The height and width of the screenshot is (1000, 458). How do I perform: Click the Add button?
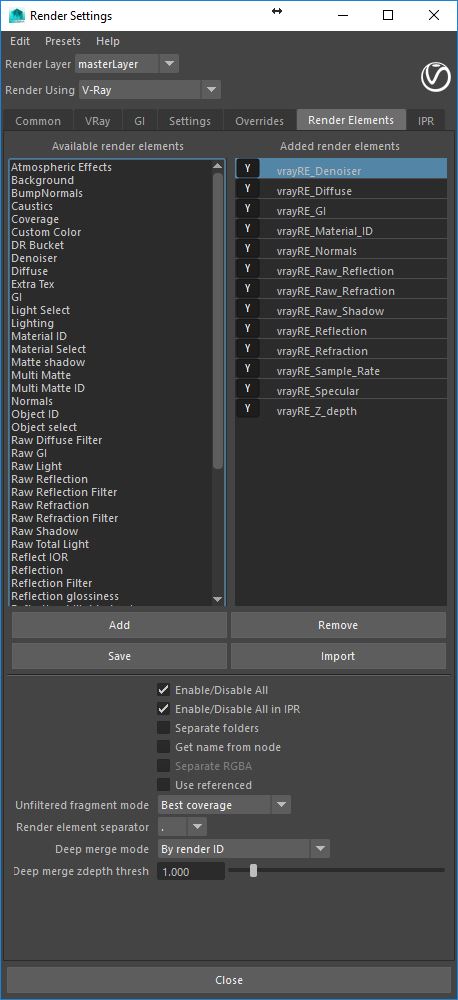[x=119, y=625]
